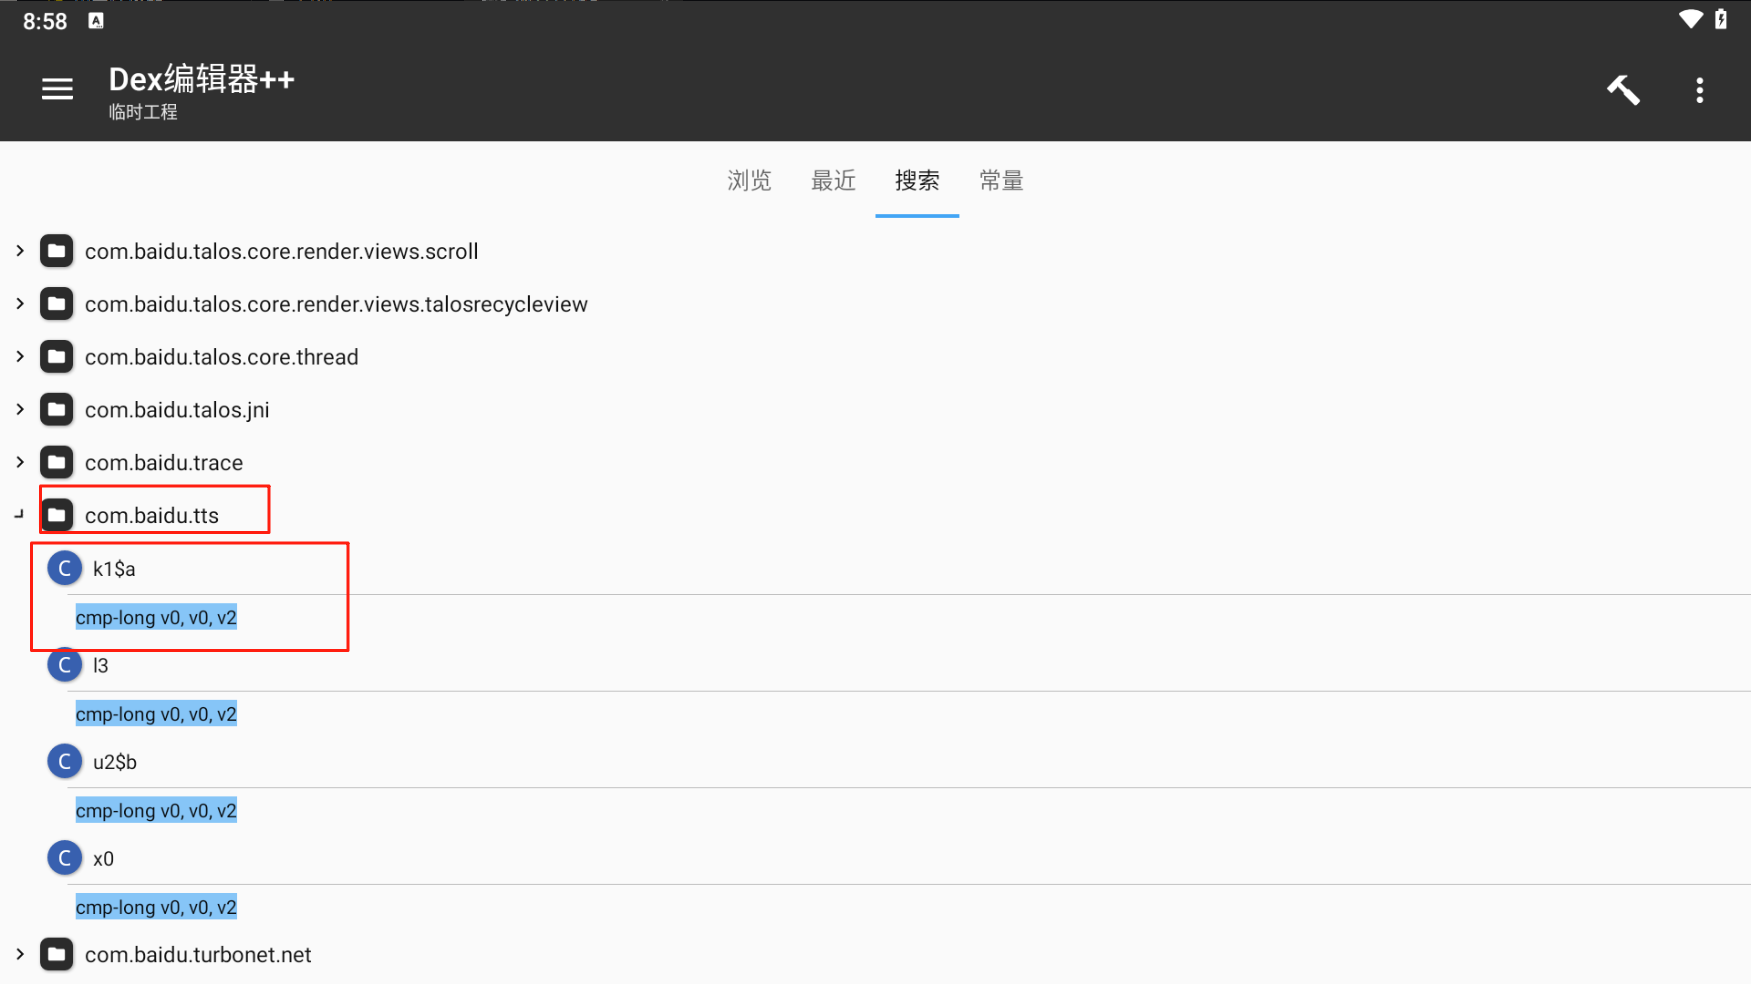The image size is (1751, 984).
Task: Select package com.baidu.talos.jni
Action: coord(177,410)
